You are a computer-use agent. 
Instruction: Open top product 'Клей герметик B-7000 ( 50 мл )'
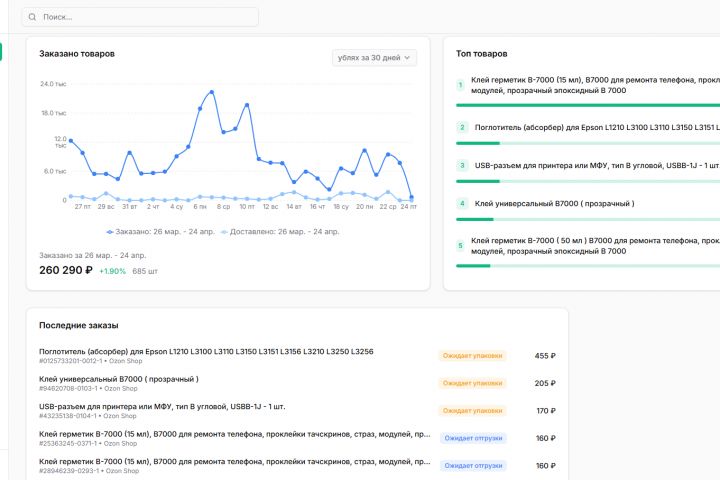coord(595,246)
